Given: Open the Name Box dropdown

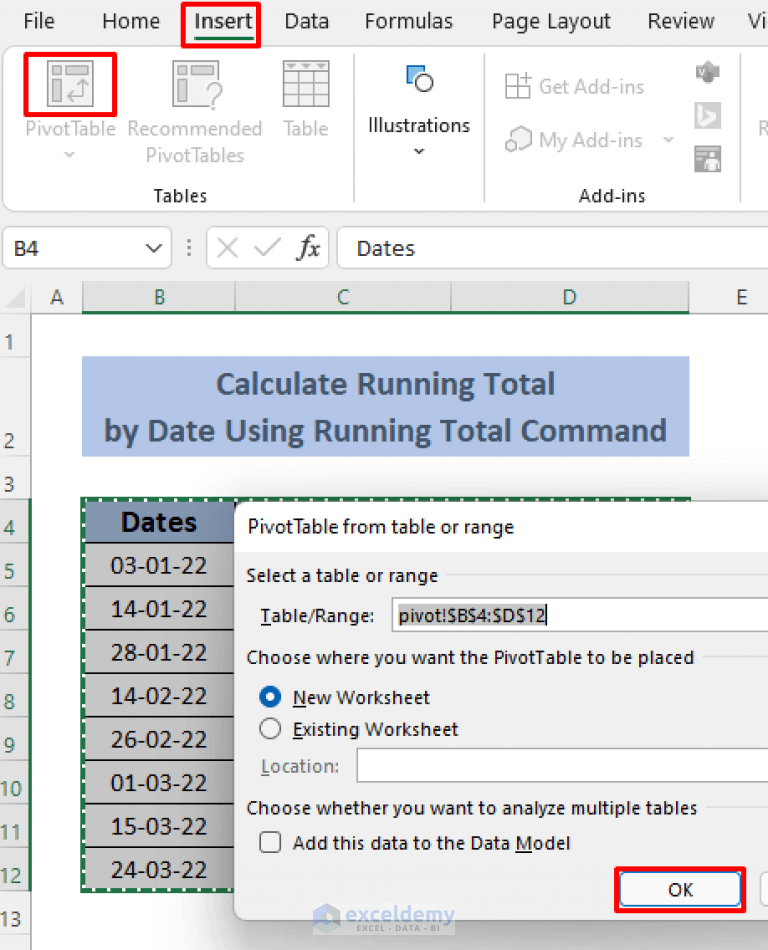Looking at the screenshot, I should point(152,248).
